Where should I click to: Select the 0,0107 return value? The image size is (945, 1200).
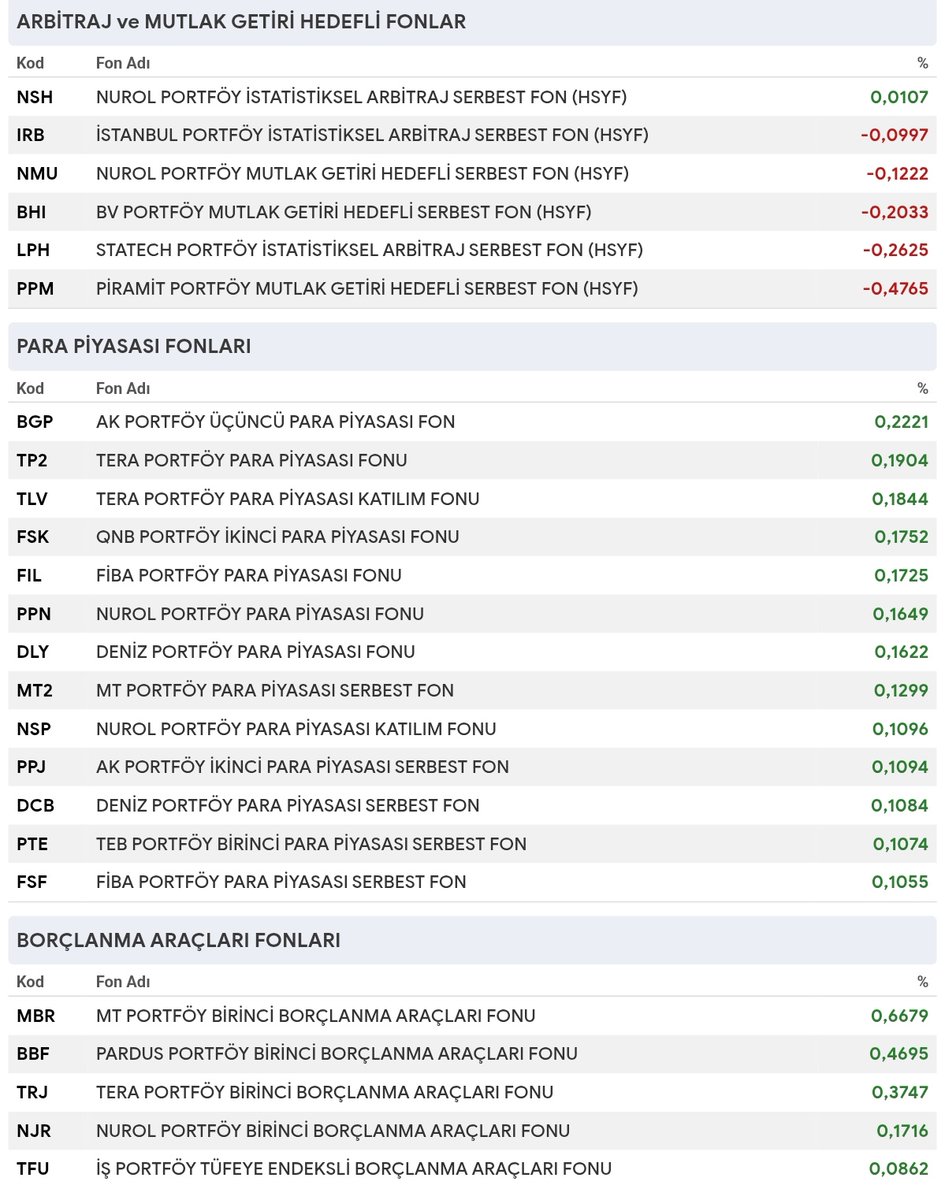(x=899, y=97)
